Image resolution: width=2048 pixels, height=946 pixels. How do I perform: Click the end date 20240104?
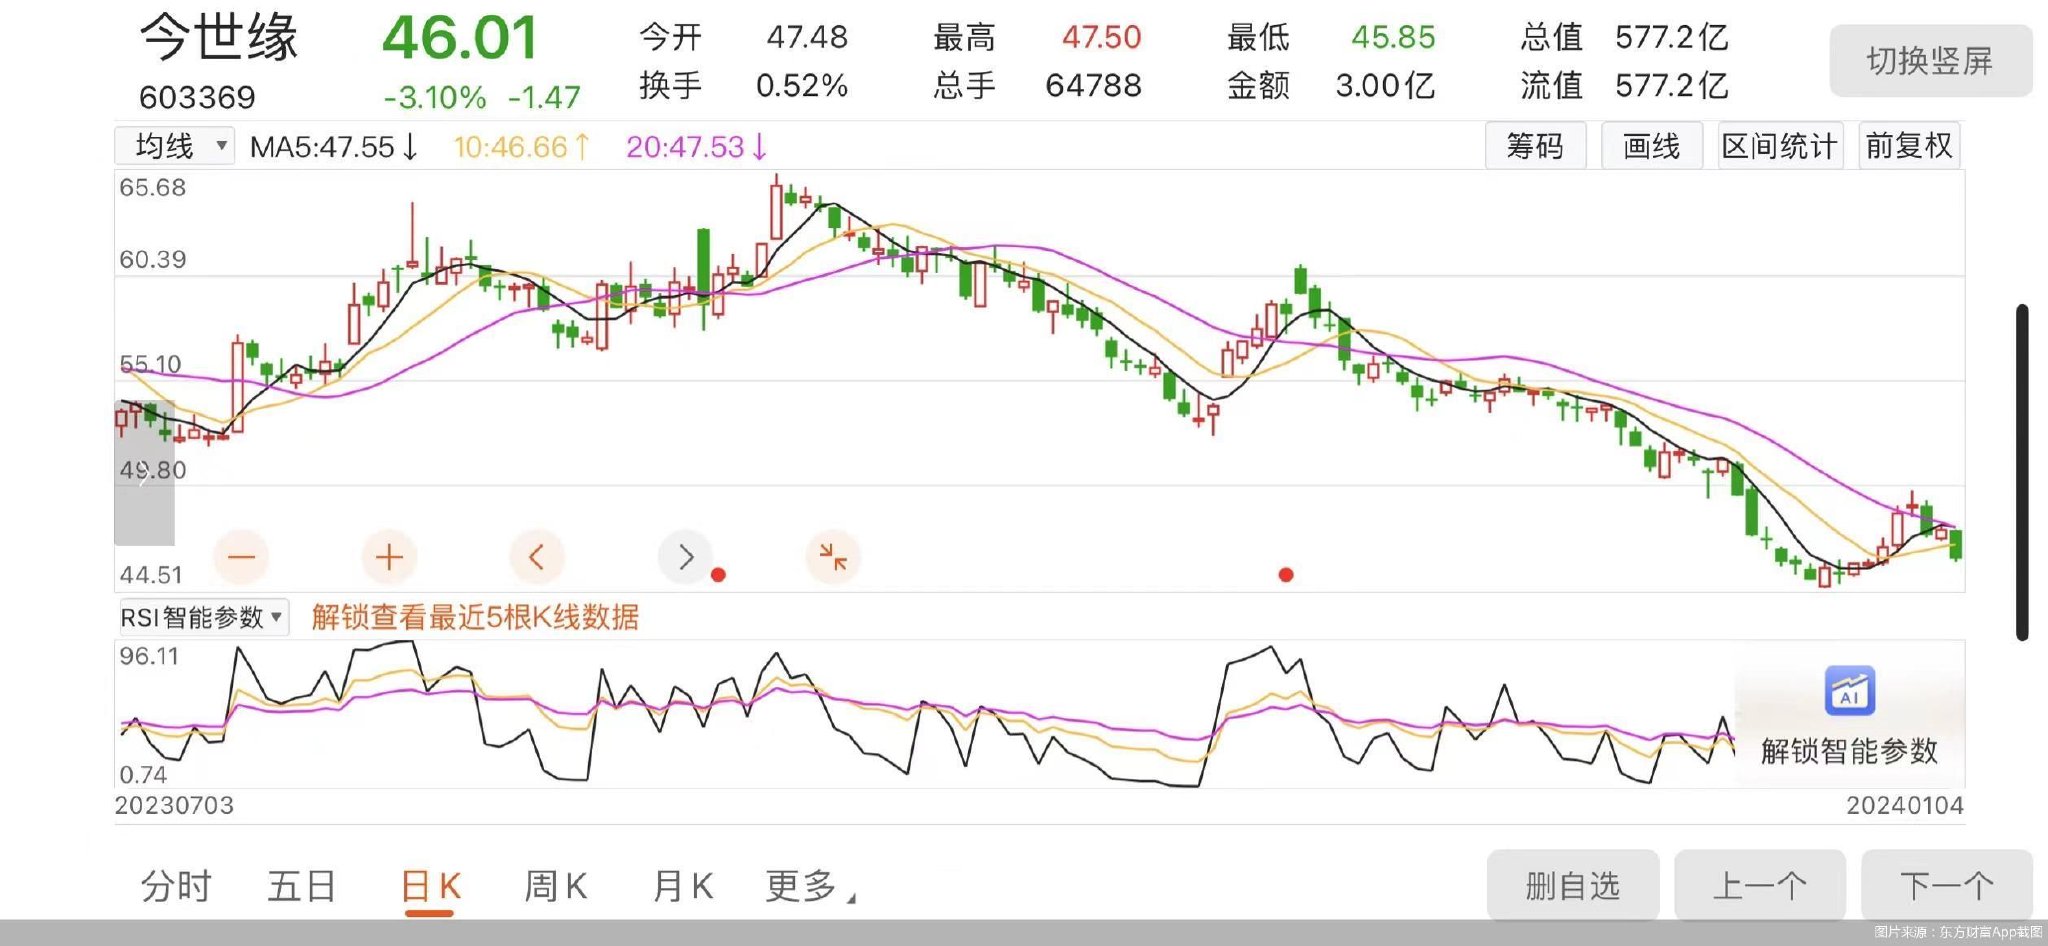1905,805
